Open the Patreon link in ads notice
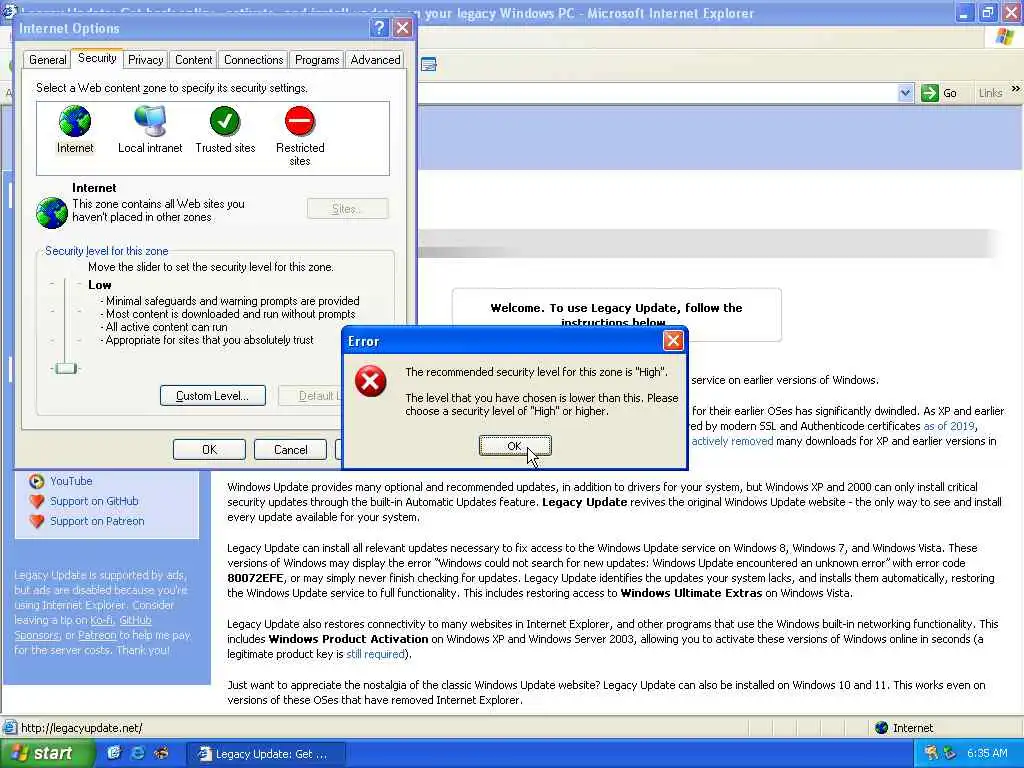This screenshot has height=768, width=1024. point(97,635)
